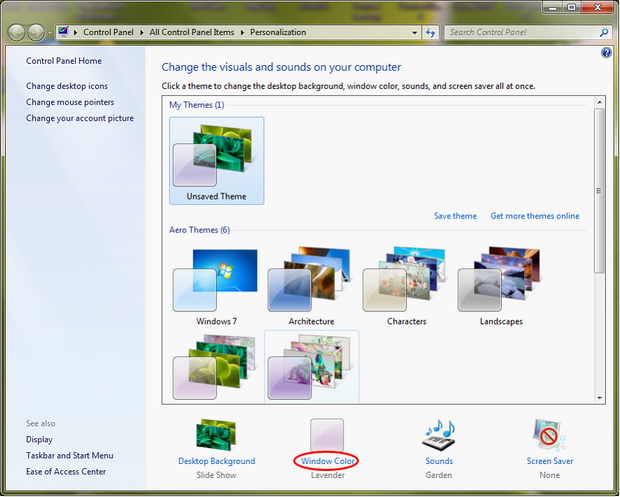Click the Window Color lavender swatch icon
620x497 pixels.
(x=327, y=435)
